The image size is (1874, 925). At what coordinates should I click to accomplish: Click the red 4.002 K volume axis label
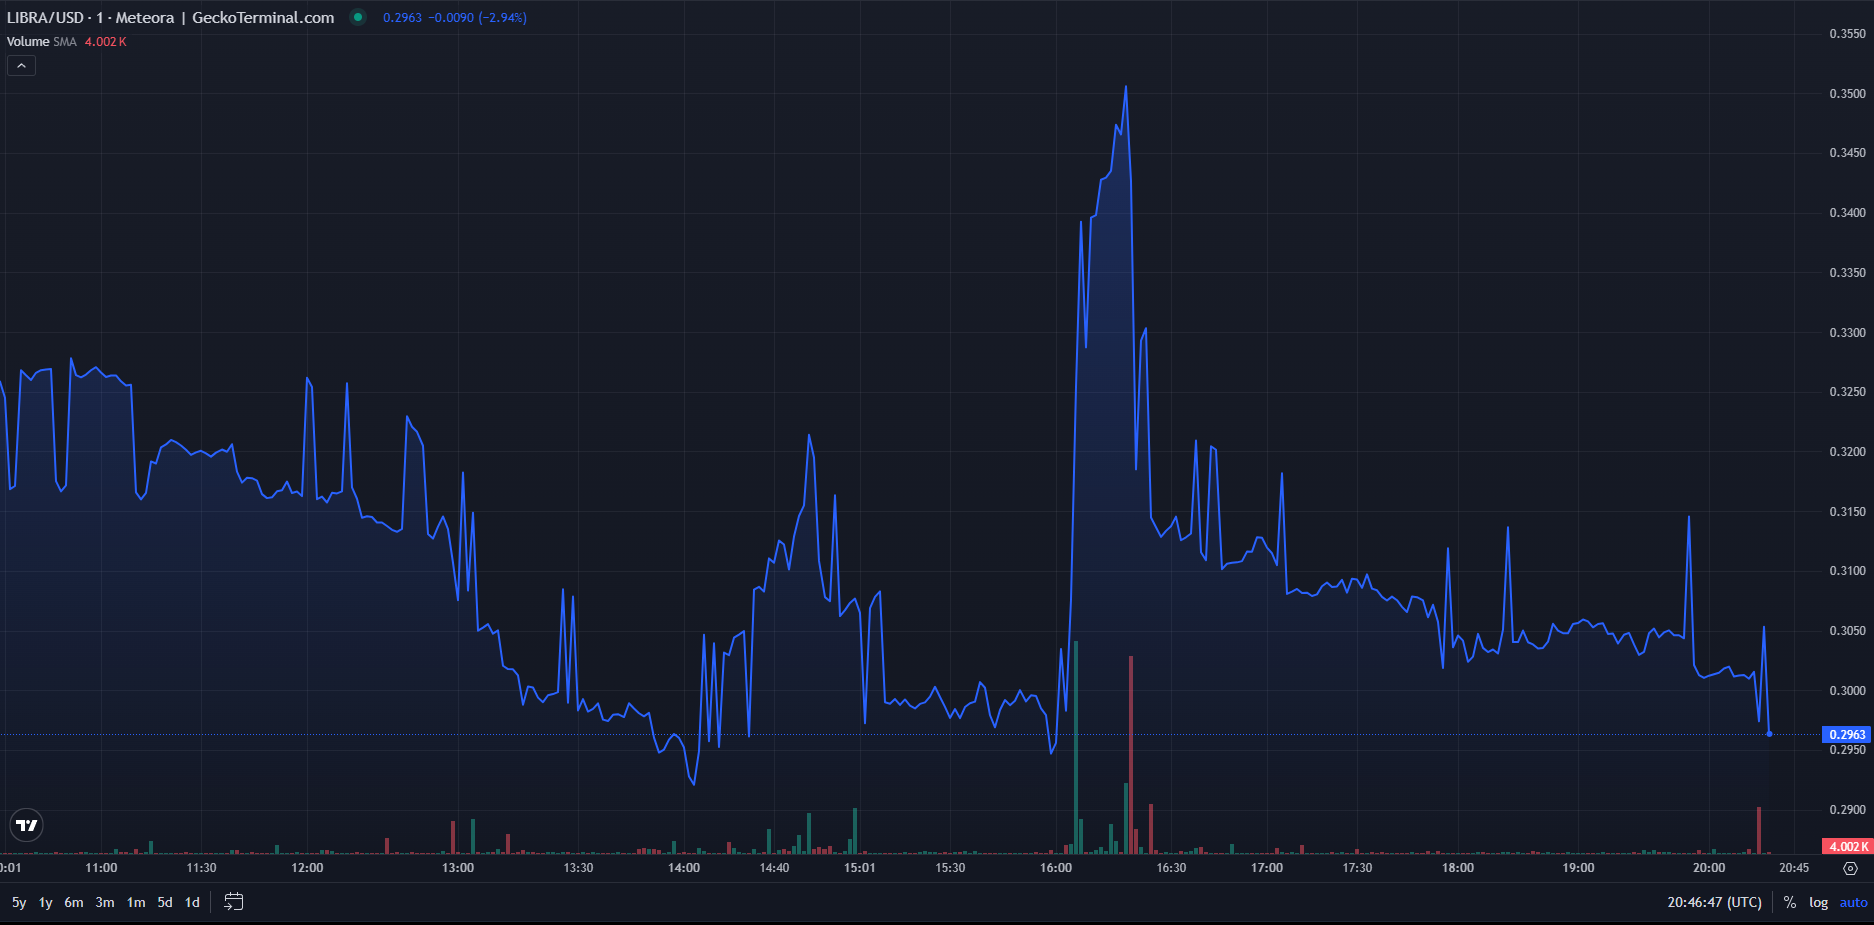(1846, 846)
